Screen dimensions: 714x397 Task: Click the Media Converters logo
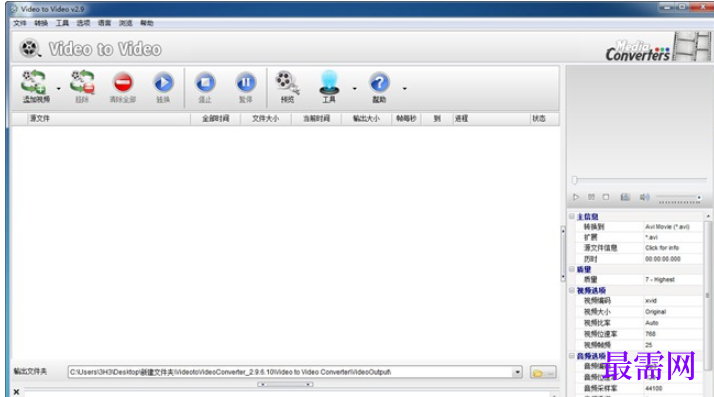(x=638, y=51)
